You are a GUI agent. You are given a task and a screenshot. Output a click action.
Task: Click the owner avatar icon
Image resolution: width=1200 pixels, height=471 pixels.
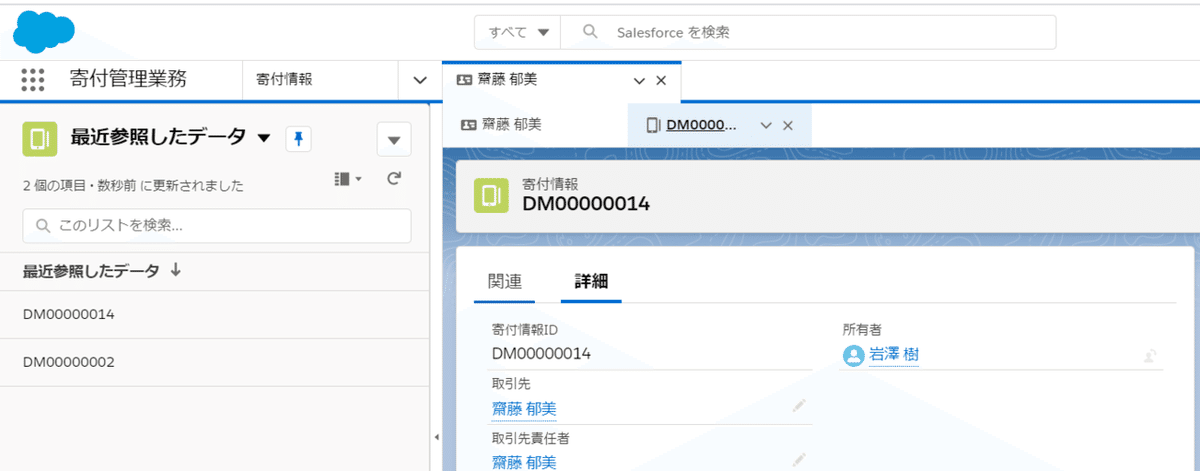pyautogui.click(x=854, y=355)
